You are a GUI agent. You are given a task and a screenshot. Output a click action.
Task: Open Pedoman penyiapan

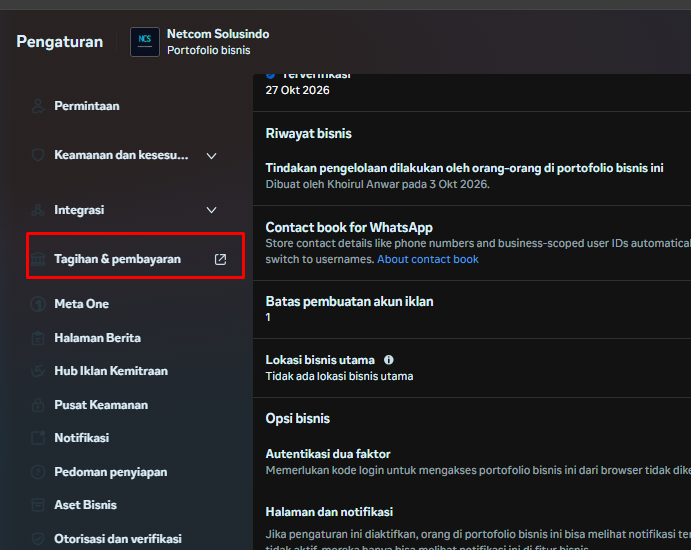[111, 472]
